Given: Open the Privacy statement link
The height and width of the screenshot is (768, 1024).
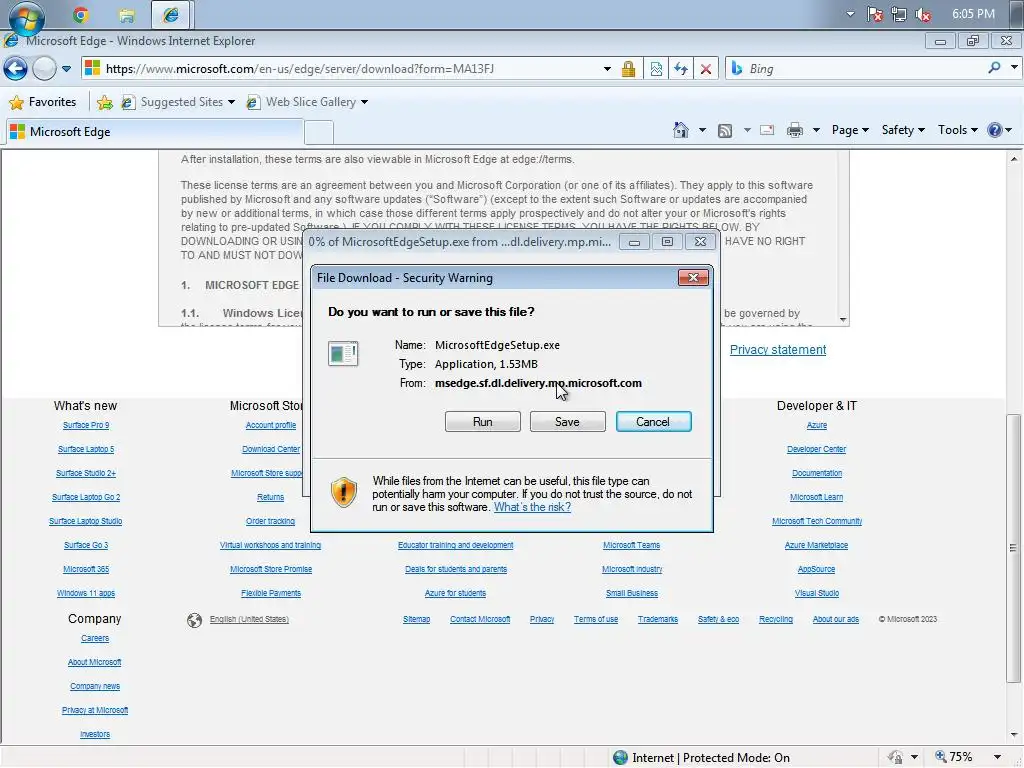Looking at the screenshot, I should (x=778, y=350).
